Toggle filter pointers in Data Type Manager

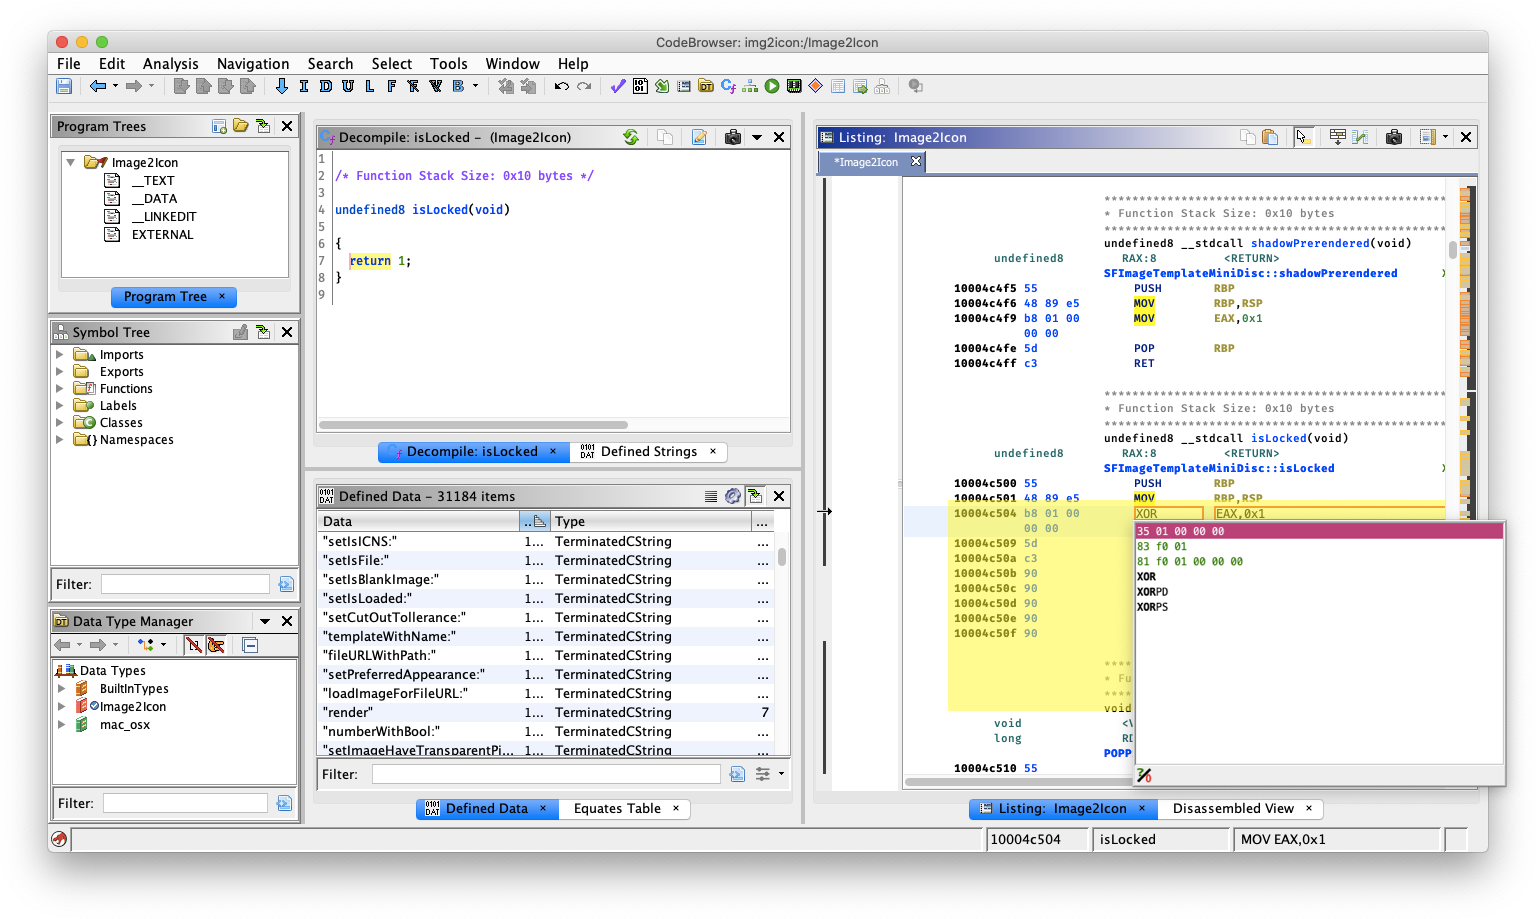point(216,645)
